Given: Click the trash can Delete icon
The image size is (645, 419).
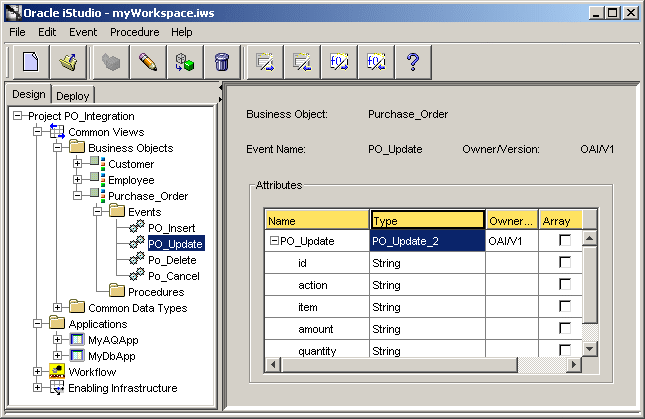Looking at the screenshot, I should coord(222,62).
